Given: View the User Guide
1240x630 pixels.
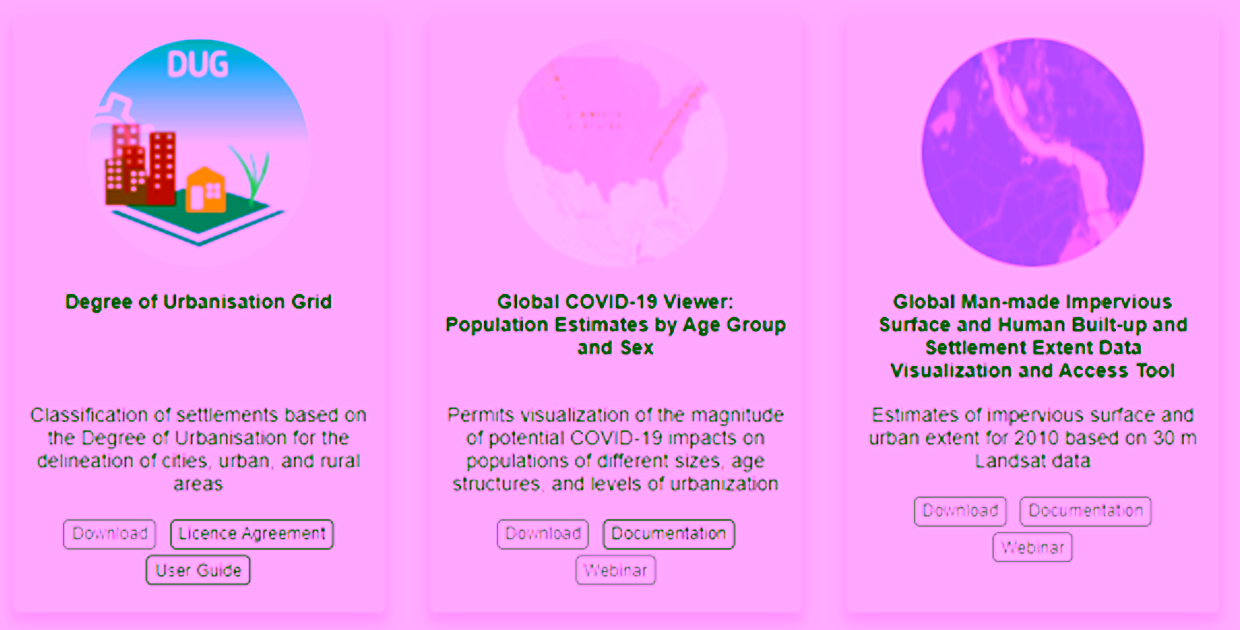Looking at the screenshot, I should [x=198, y=571].
